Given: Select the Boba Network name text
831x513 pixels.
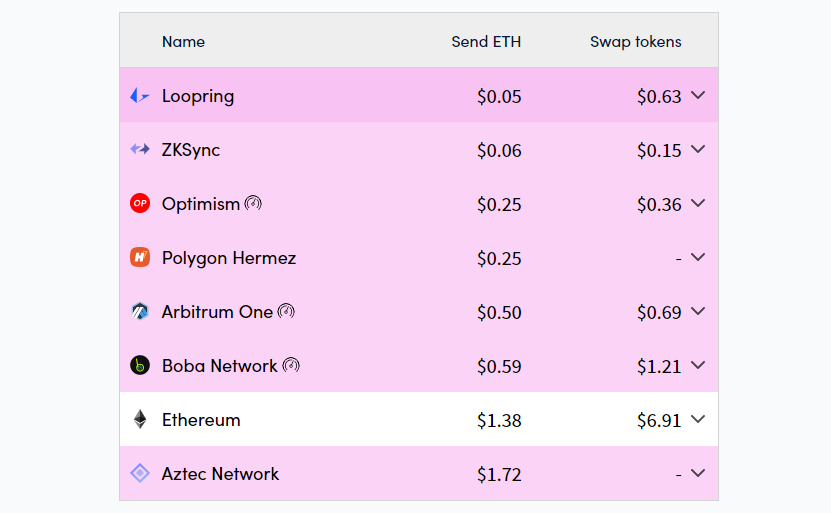Looking at the screenshot, I should point(219,366).
